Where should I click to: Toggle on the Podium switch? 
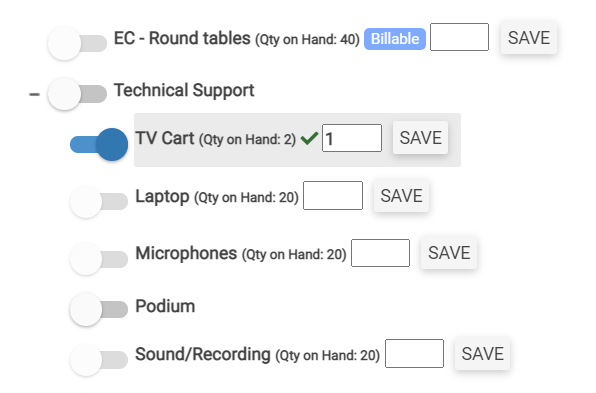tap(99, 309)
